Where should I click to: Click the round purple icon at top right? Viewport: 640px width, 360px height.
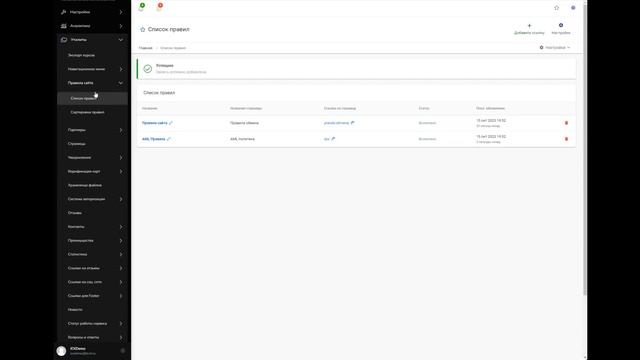573,8
